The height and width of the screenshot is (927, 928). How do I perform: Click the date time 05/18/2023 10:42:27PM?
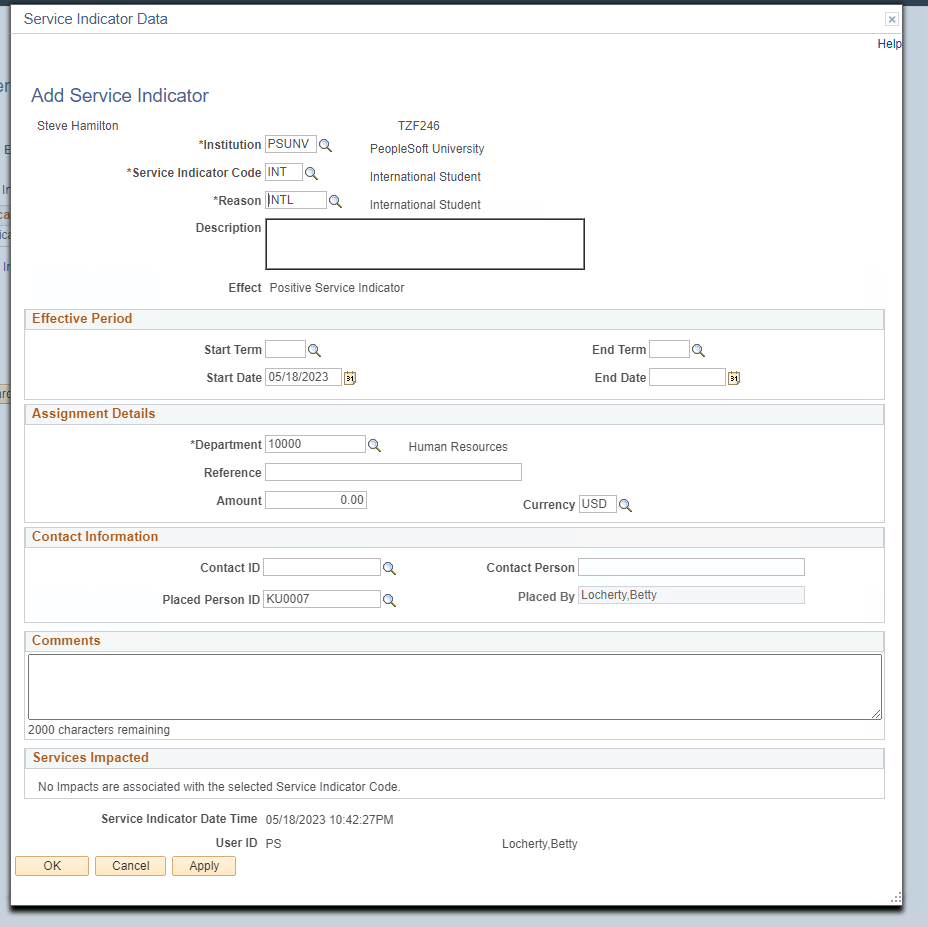[x=329, y=820]
